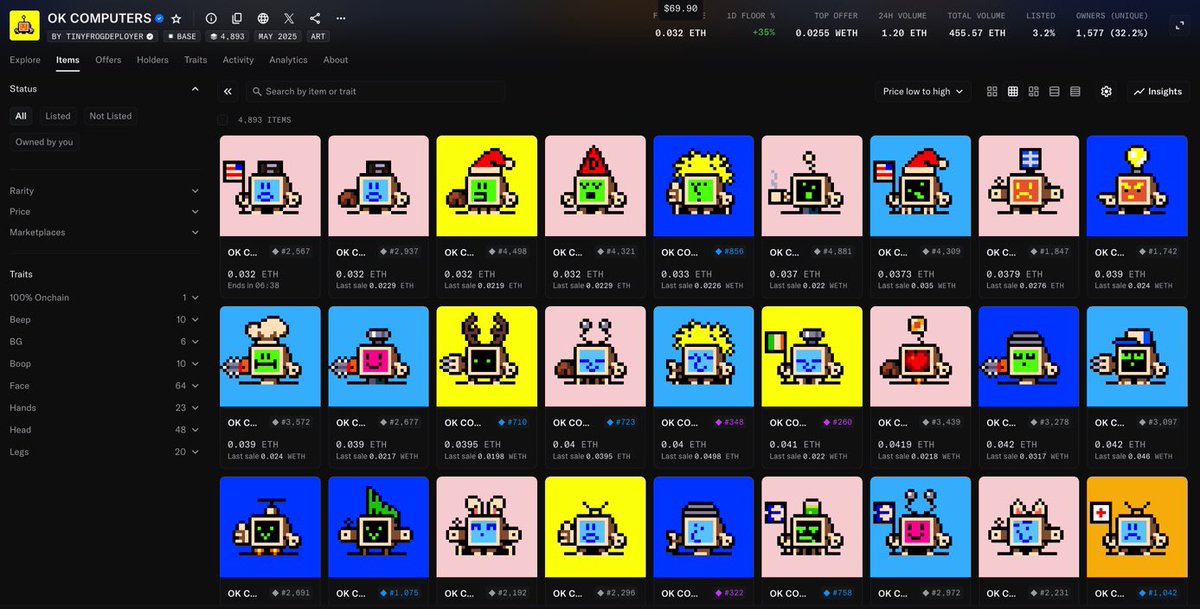
Task: Switch to list view
Action: (1054, 91)
